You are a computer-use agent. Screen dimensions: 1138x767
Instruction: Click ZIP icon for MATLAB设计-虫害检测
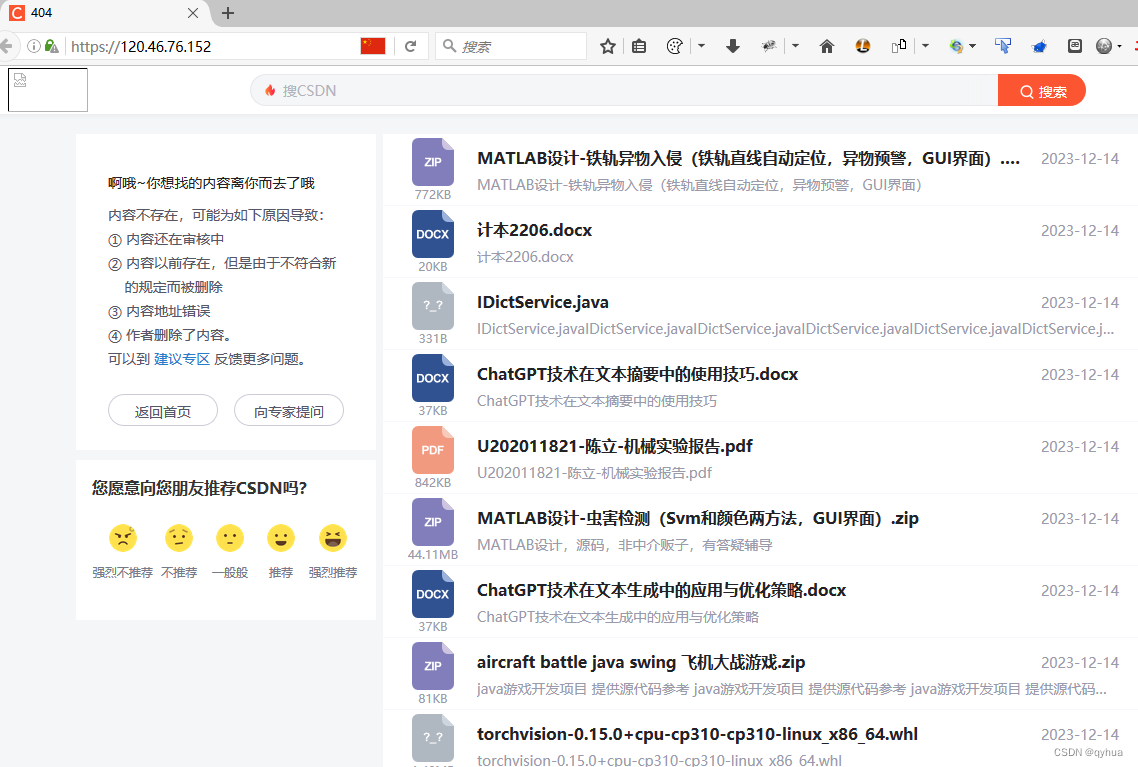(433, 521)
